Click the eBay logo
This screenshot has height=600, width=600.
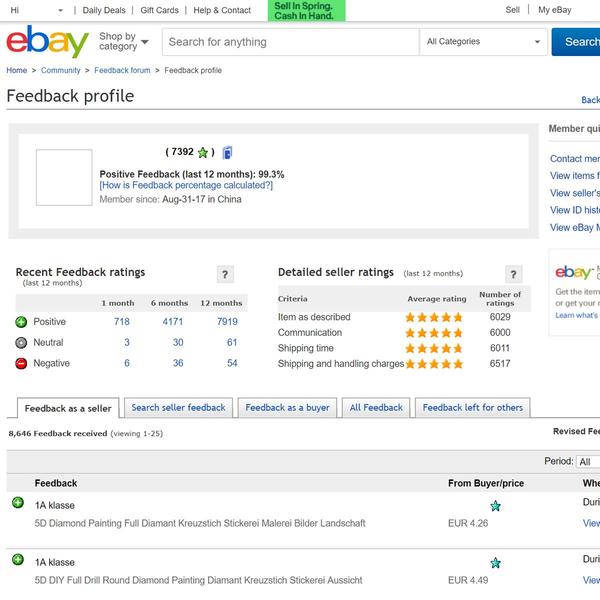(x=47, y=41)
